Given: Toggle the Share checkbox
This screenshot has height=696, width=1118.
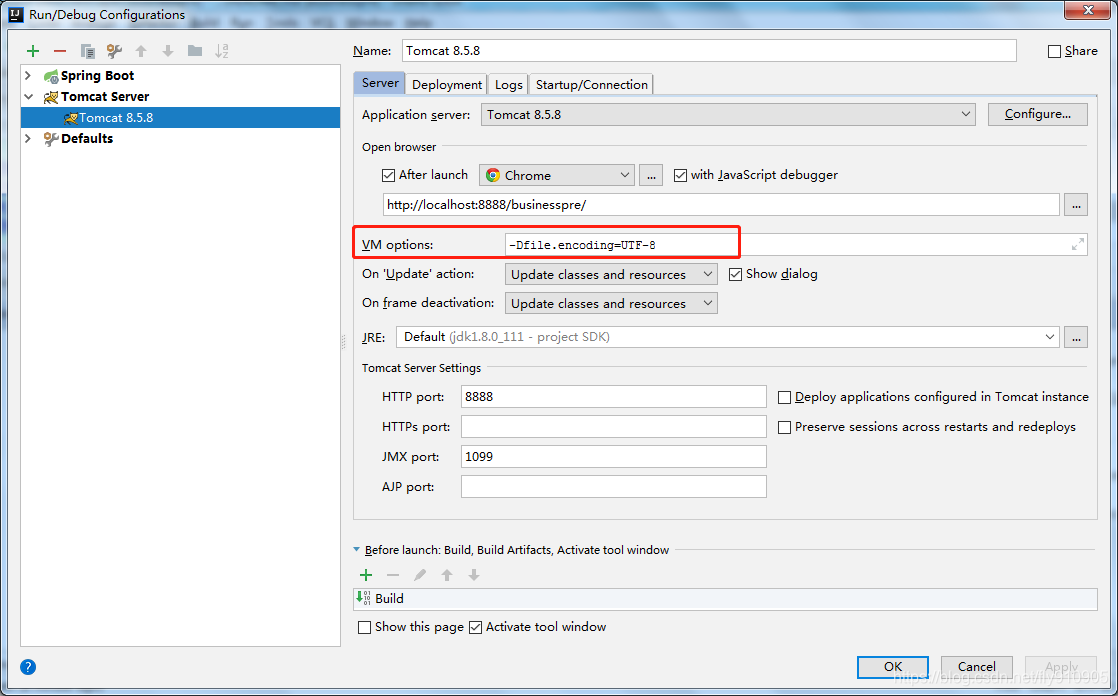Looking at the screenshot, I should (x=1055, y=51).
